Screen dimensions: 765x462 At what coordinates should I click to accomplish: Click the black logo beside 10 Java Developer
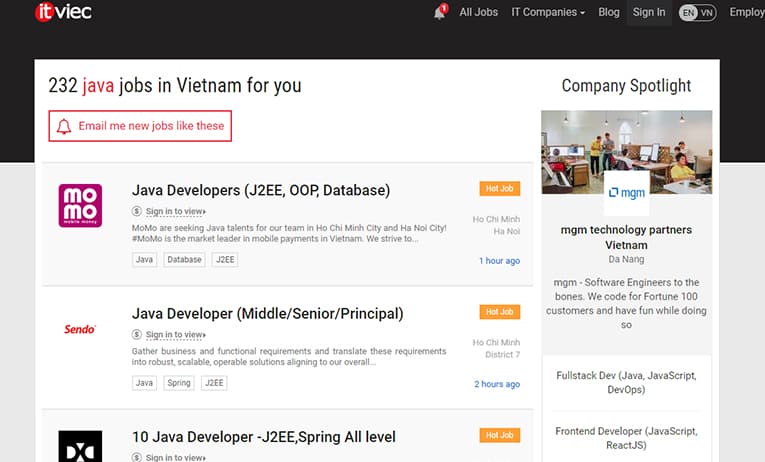80,446
